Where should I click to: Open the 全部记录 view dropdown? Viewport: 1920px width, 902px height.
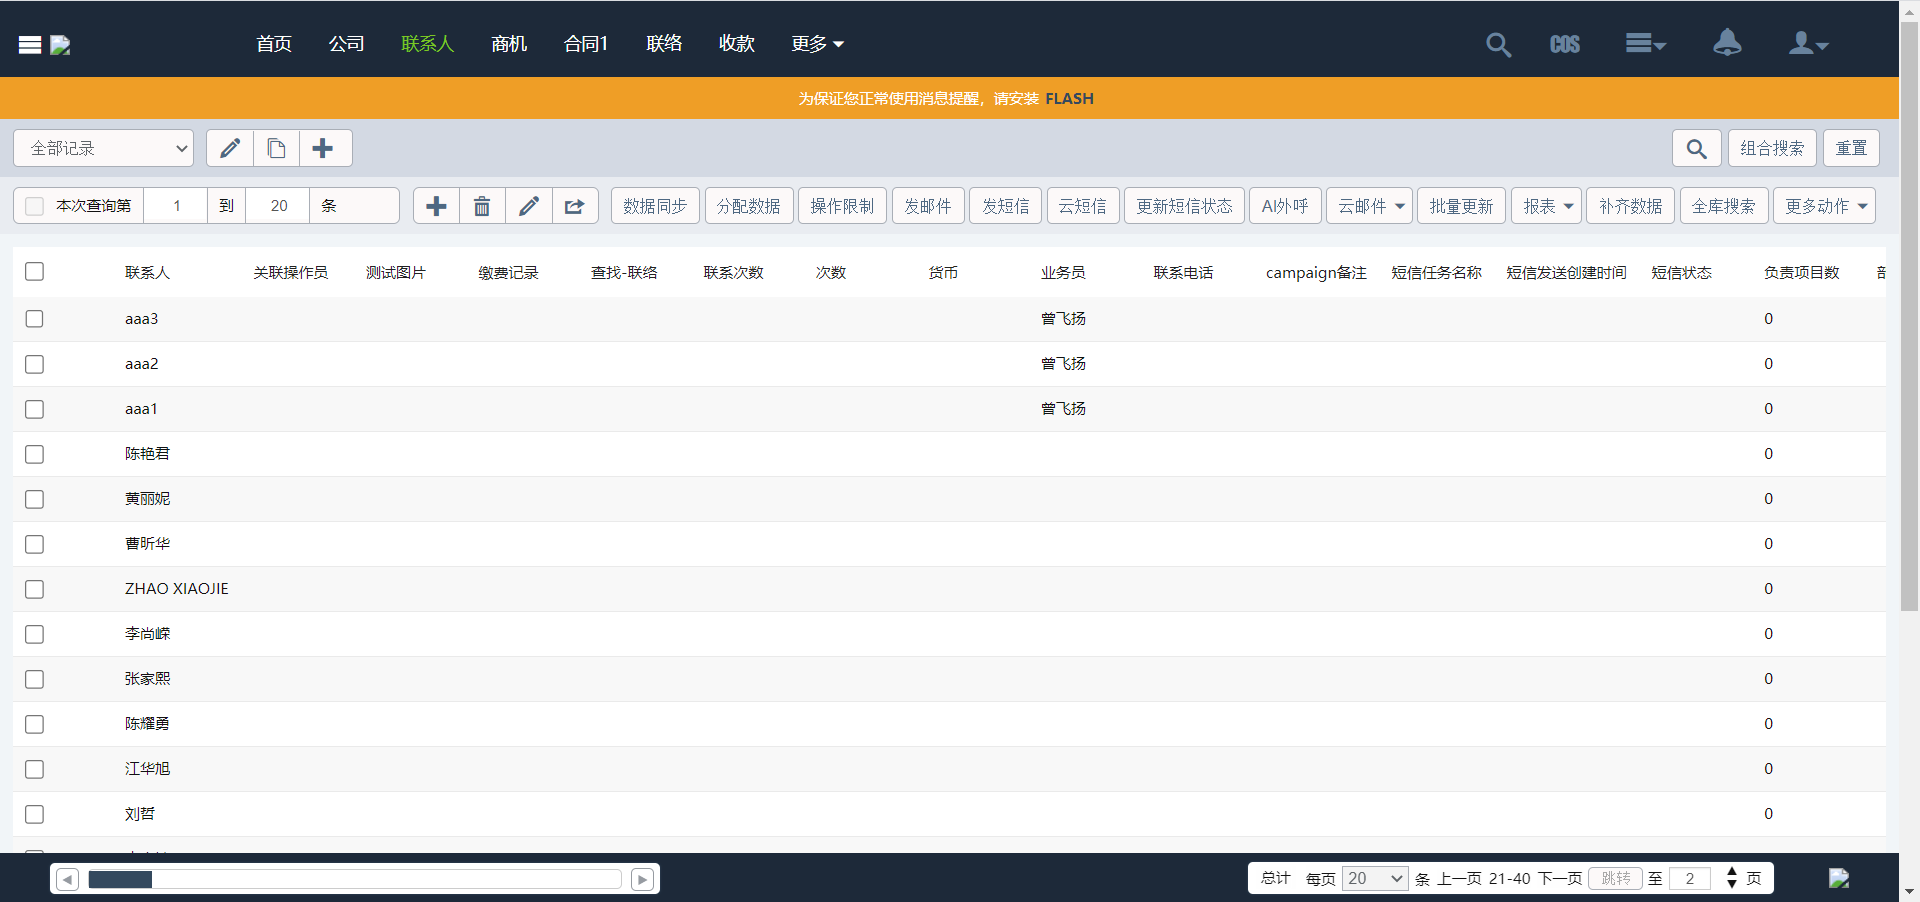[x=104, y=149]
